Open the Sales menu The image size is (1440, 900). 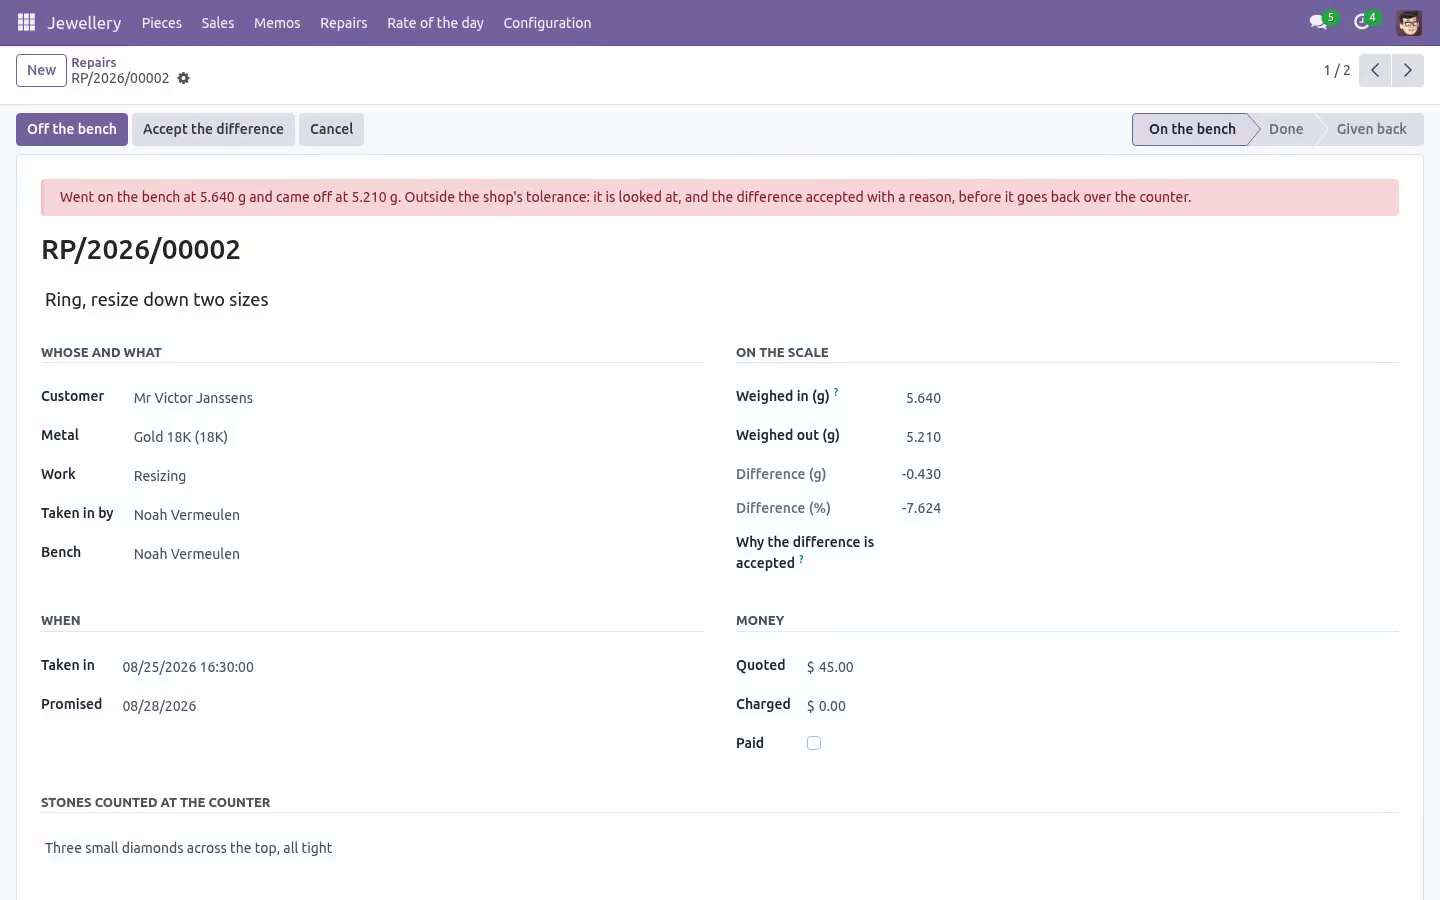tap(218, 22)
